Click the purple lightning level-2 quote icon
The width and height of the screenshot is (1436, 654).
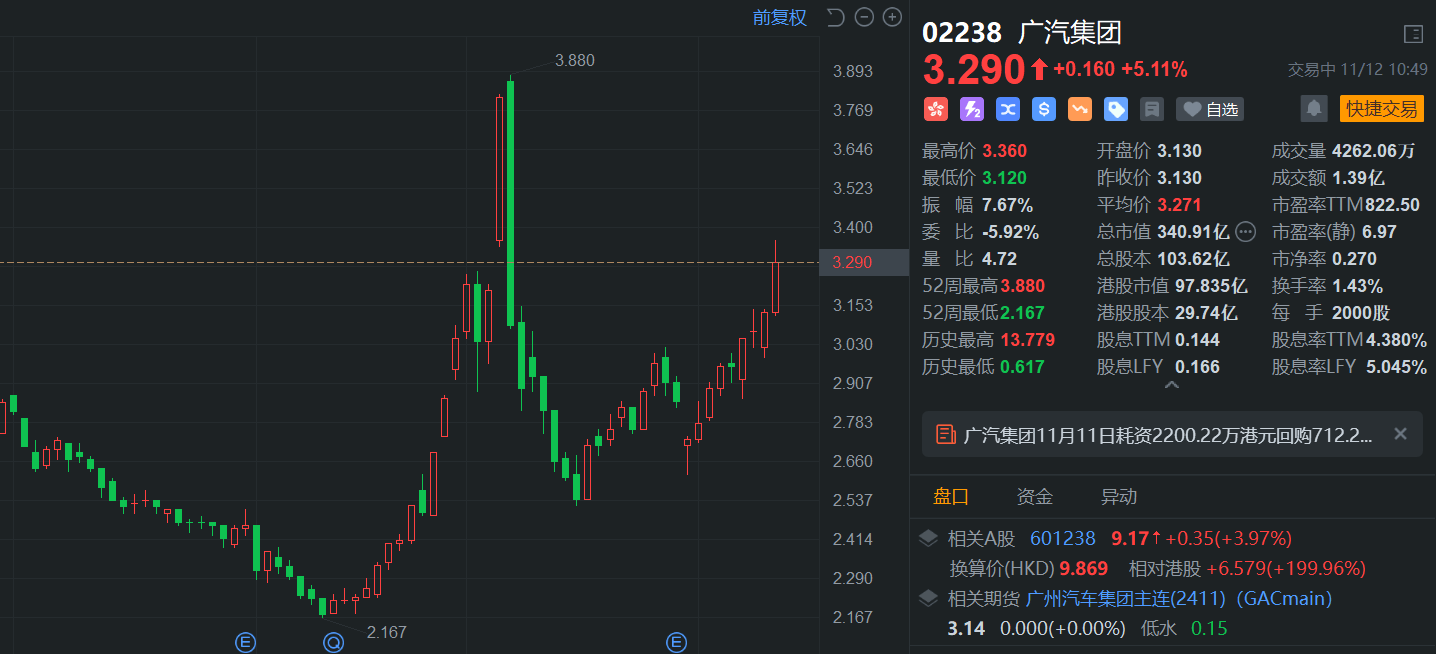click(971, 109)
